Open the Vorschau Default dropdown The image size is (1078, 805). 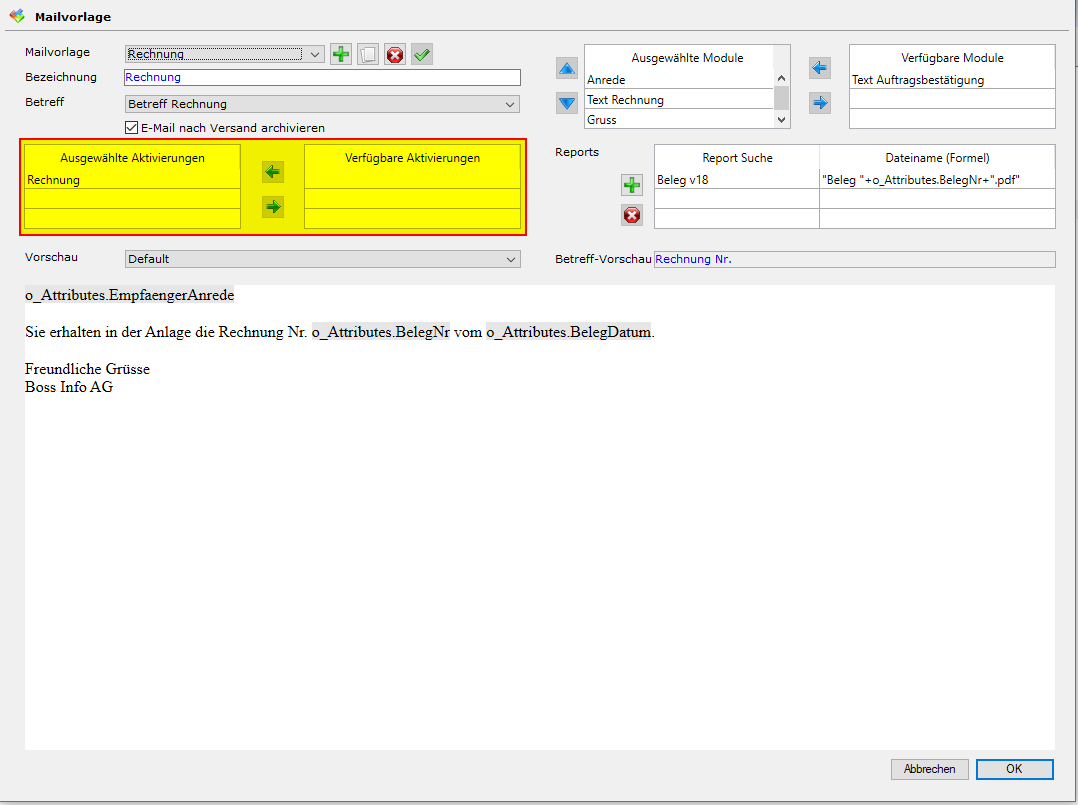coord(511,259)
